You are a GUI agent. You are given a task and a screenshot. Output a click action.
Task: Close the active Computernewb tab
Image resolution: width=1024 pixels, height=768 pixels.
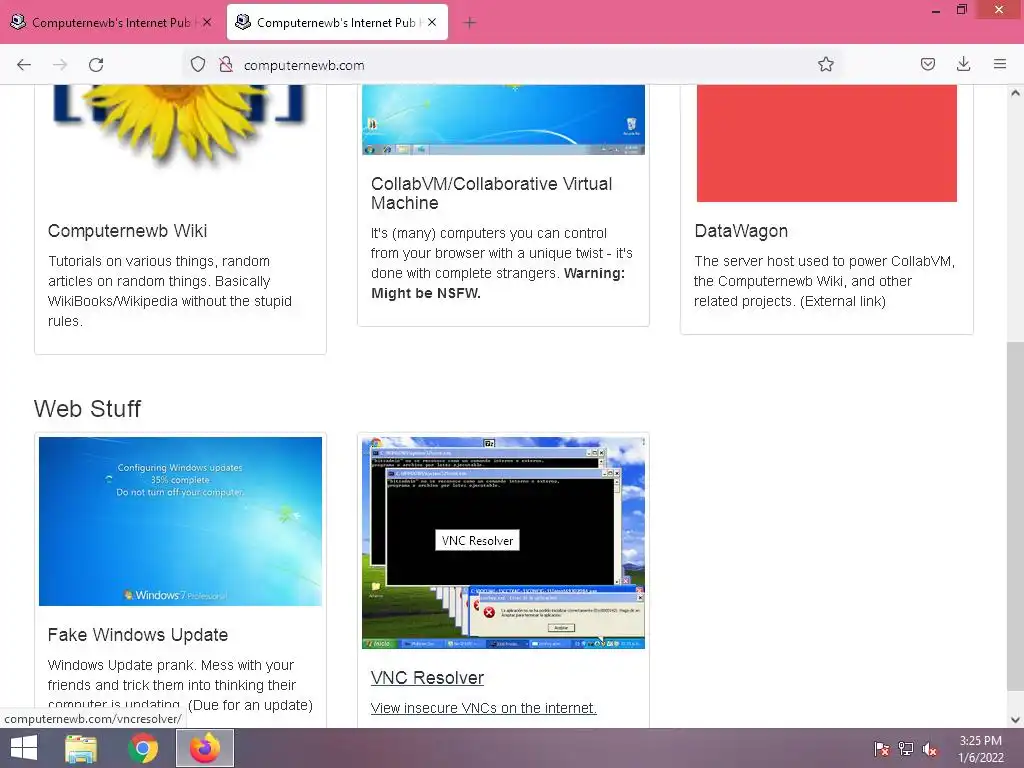[432, 22]
